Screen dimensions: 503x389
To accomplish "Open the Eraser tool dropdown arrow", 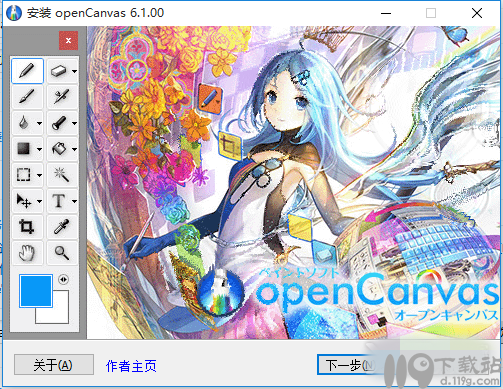I will click(x=75, y=71).
